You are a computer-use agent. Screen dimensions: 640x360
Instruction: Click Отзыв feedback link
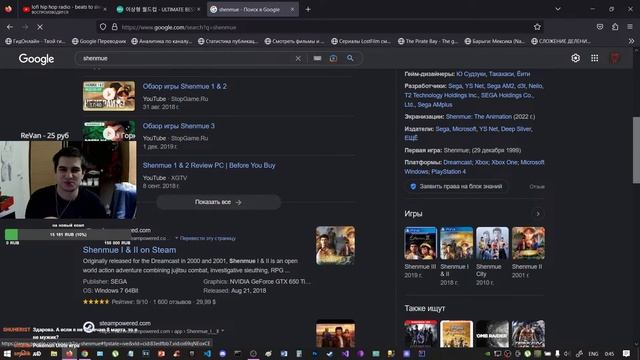[537, 187]
